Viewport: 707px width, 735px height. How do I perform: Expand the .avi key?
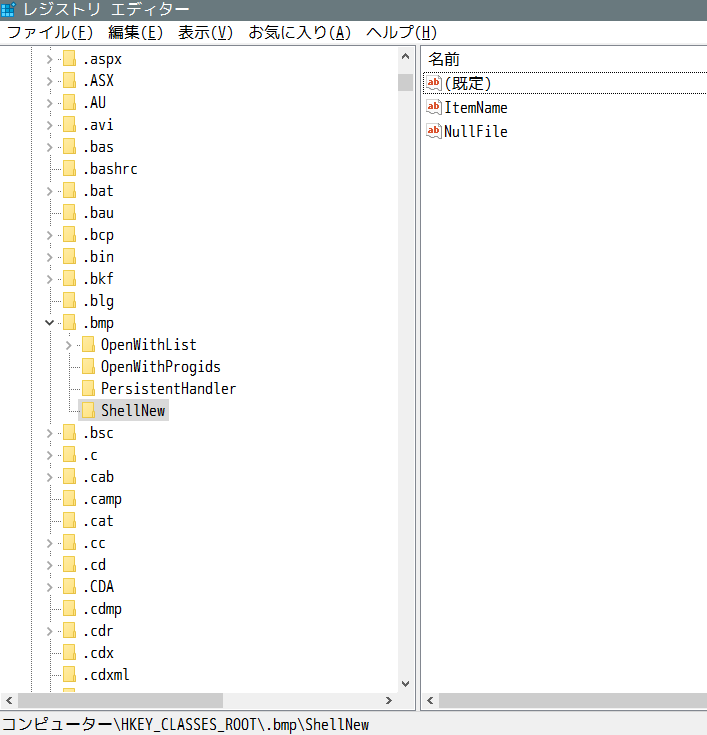coord(49,125)
